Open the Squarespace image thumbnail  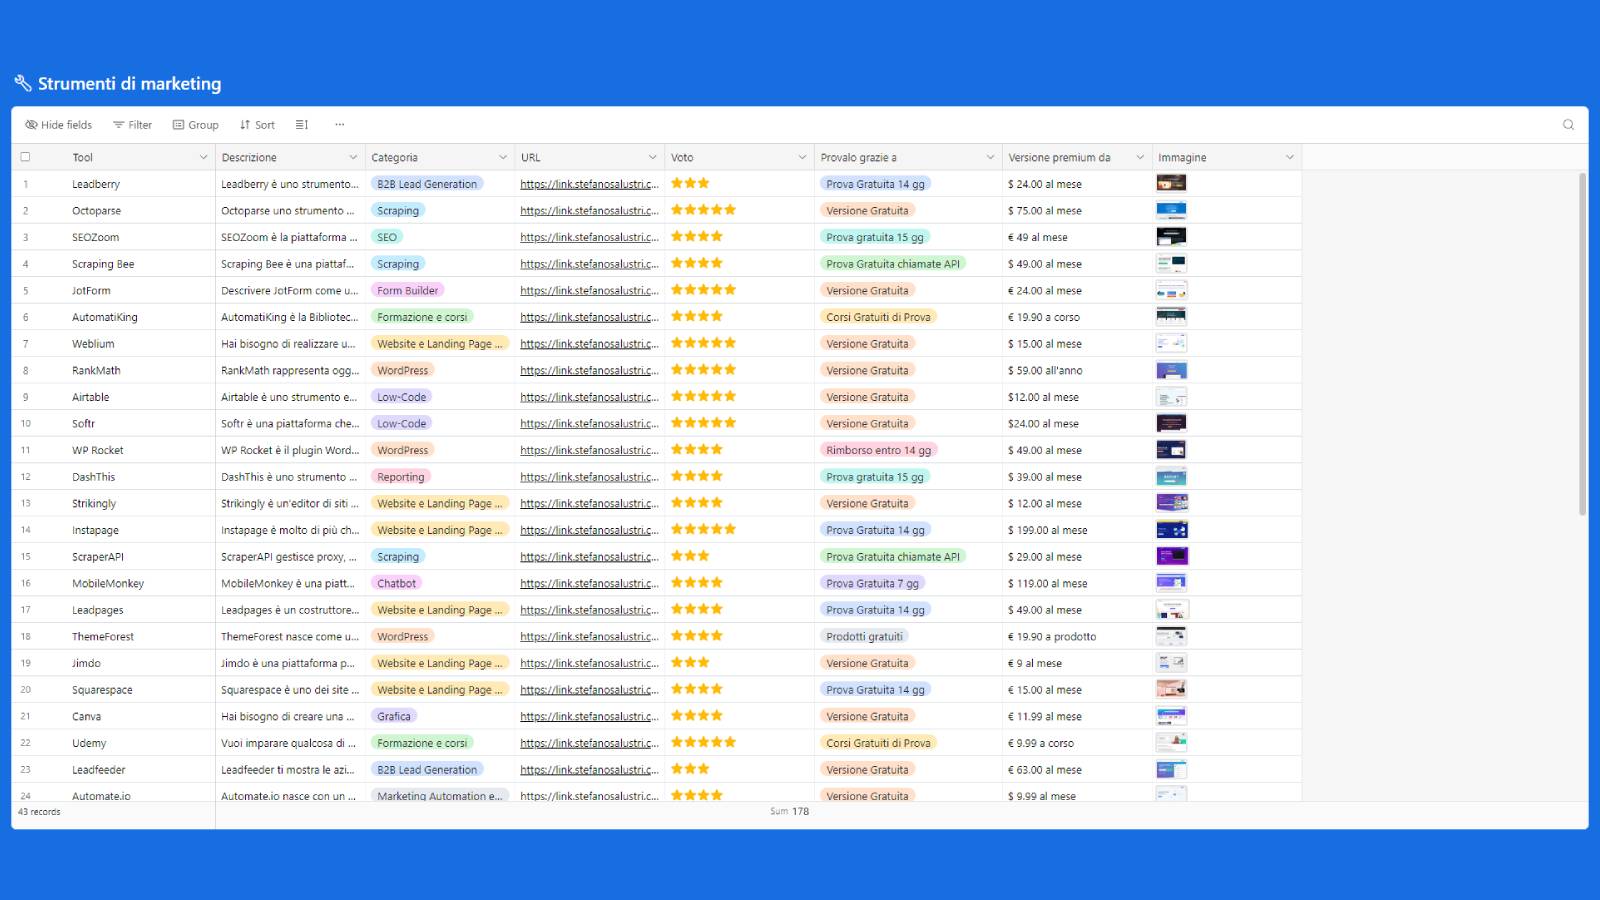click(x=1171, y=689)
